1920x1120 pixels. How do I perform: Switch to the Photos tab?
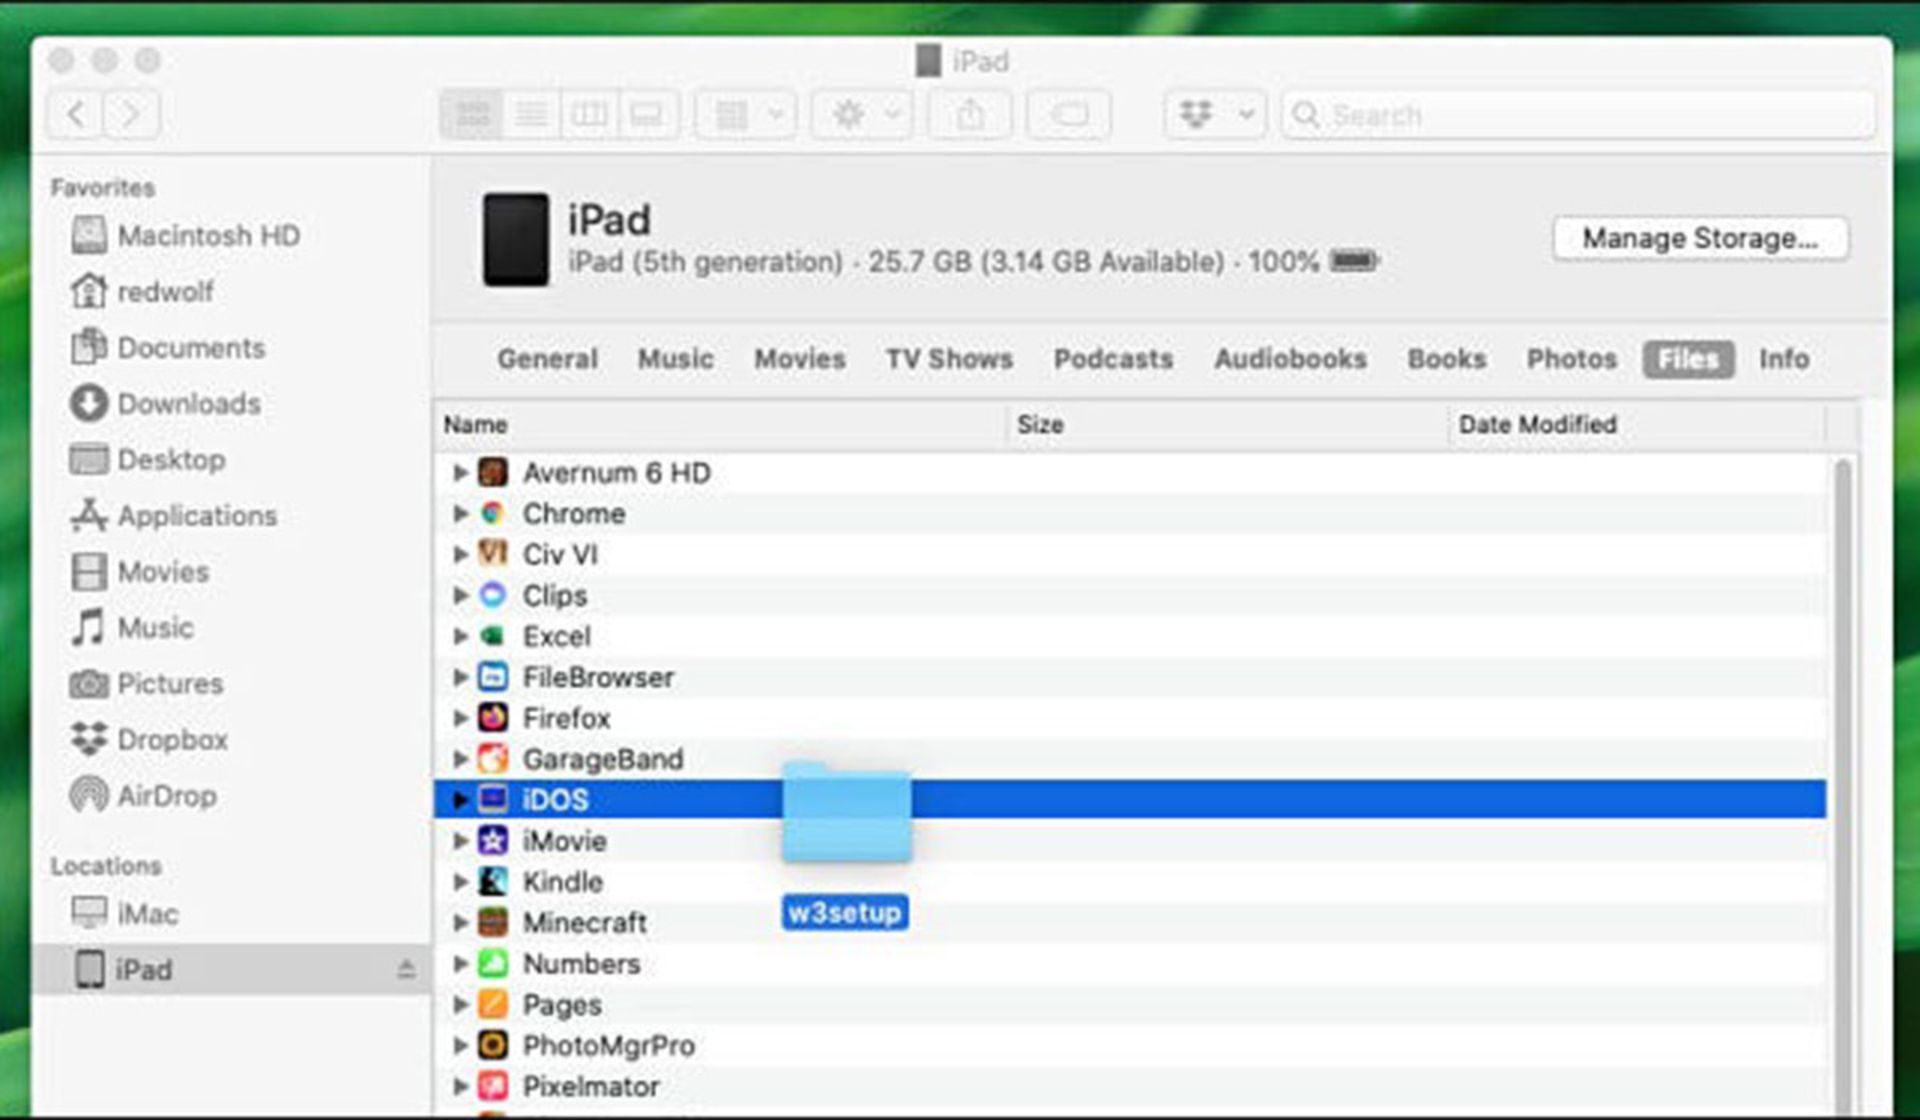[x=1571, y=359]
